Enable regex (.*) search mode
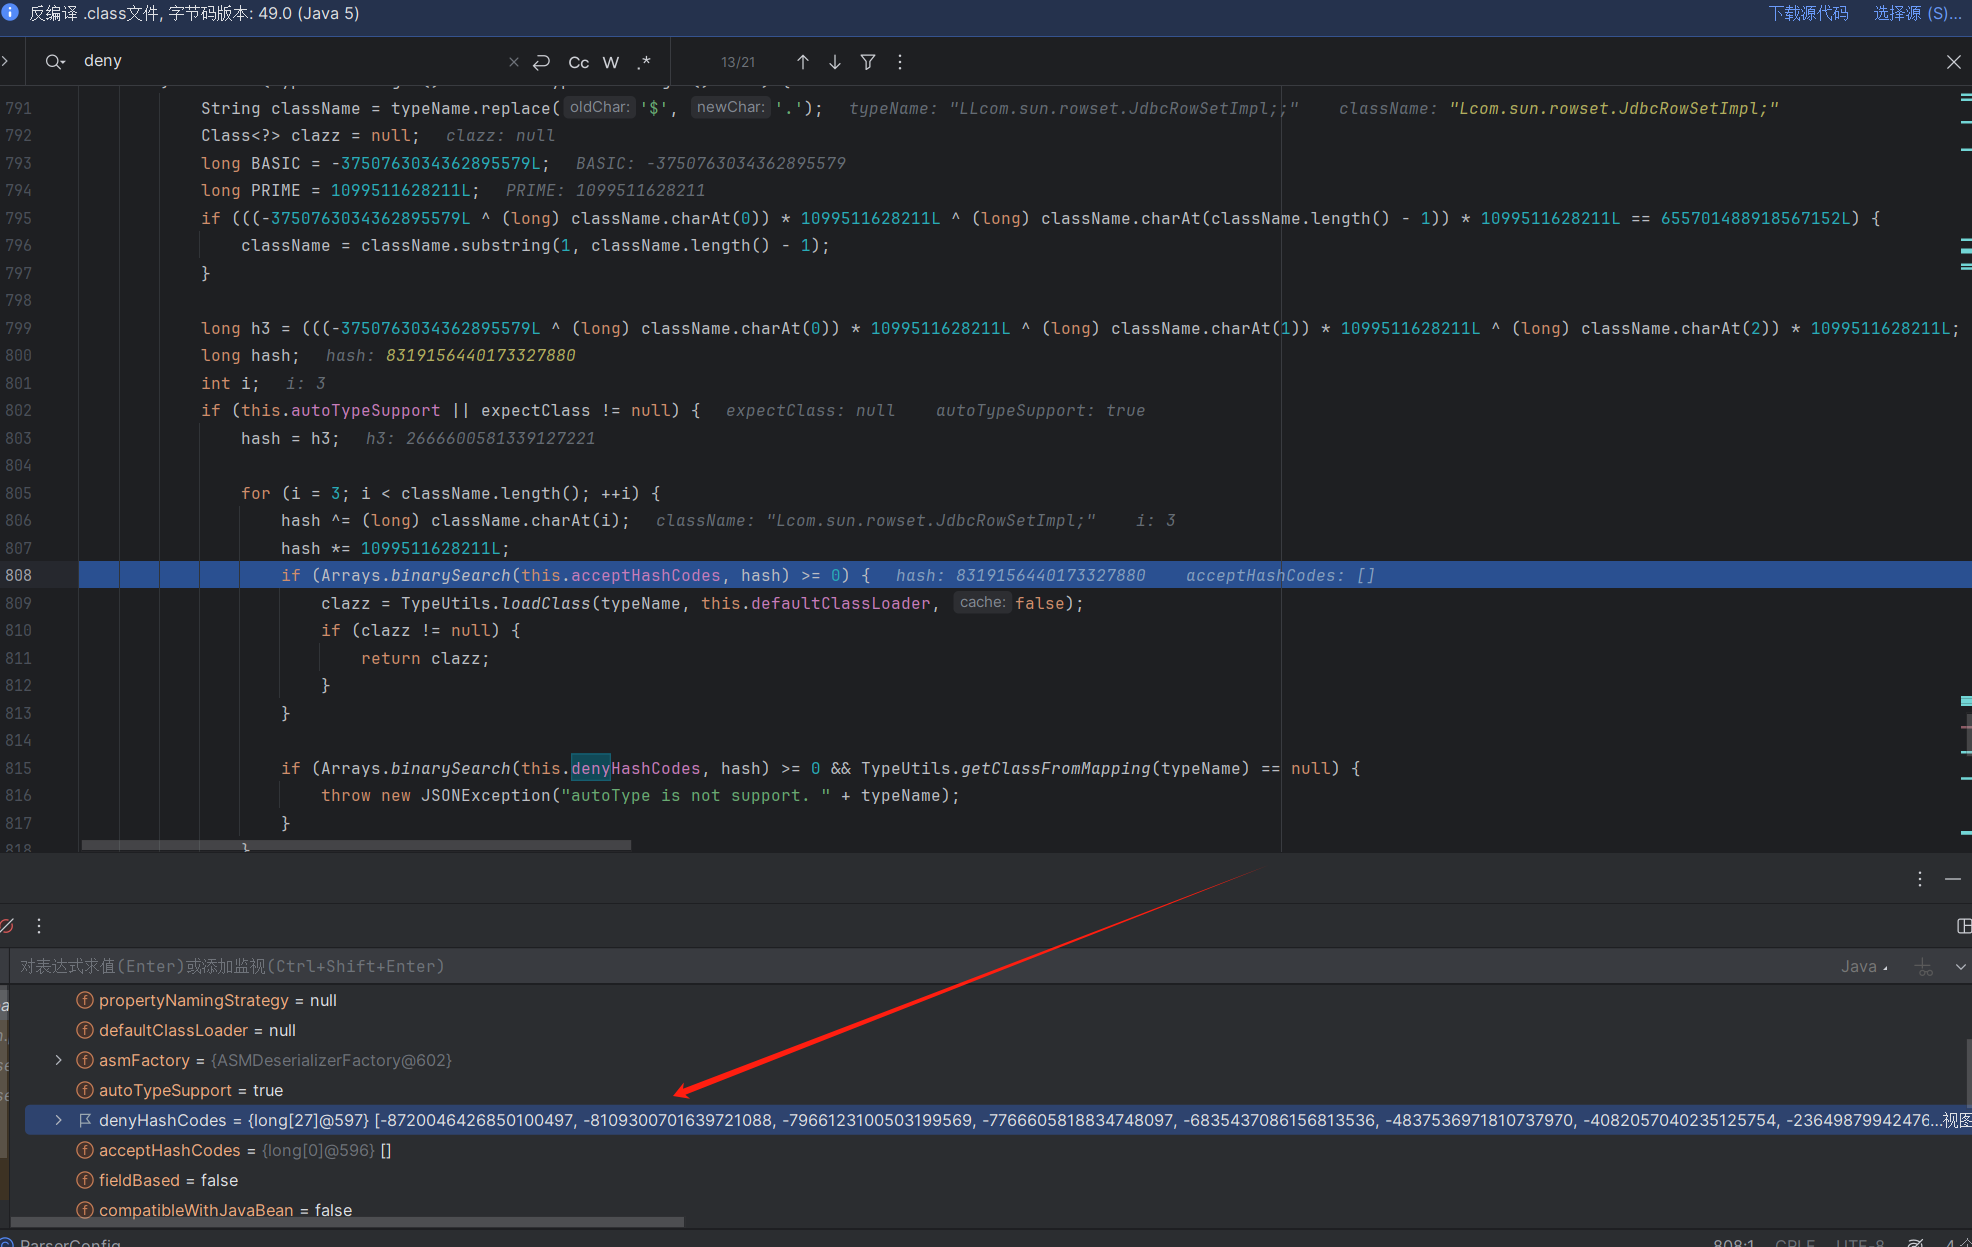Viewport: 1972px width, 1247px height. point(645,62)
